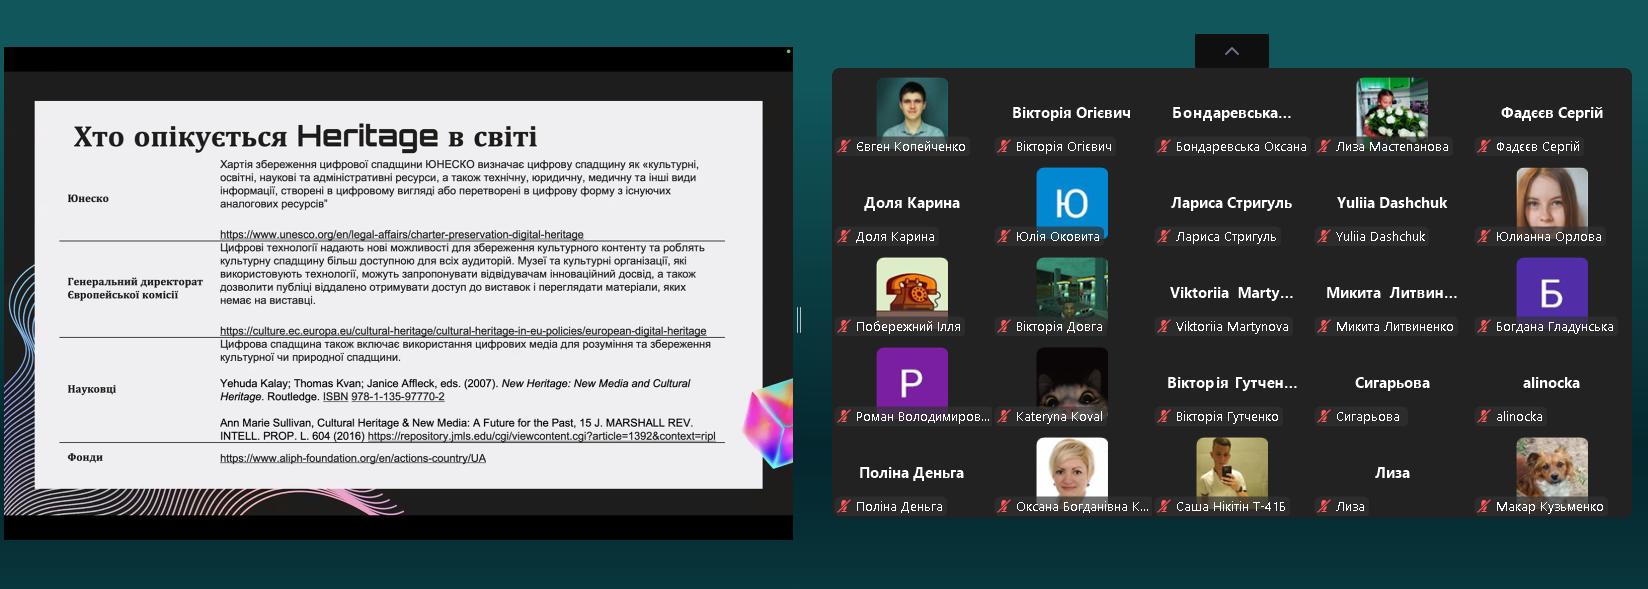1648x589 pixels.
Task: Click the muted mic icon by Фадєєв Сергій
Action: pos(1484,147)
